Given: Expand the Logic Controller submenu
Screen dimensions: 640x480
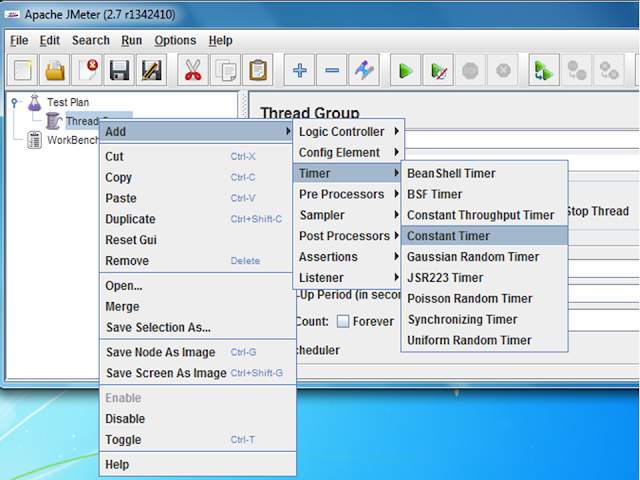Looking at the screenshot, I should tap(349, 131).
